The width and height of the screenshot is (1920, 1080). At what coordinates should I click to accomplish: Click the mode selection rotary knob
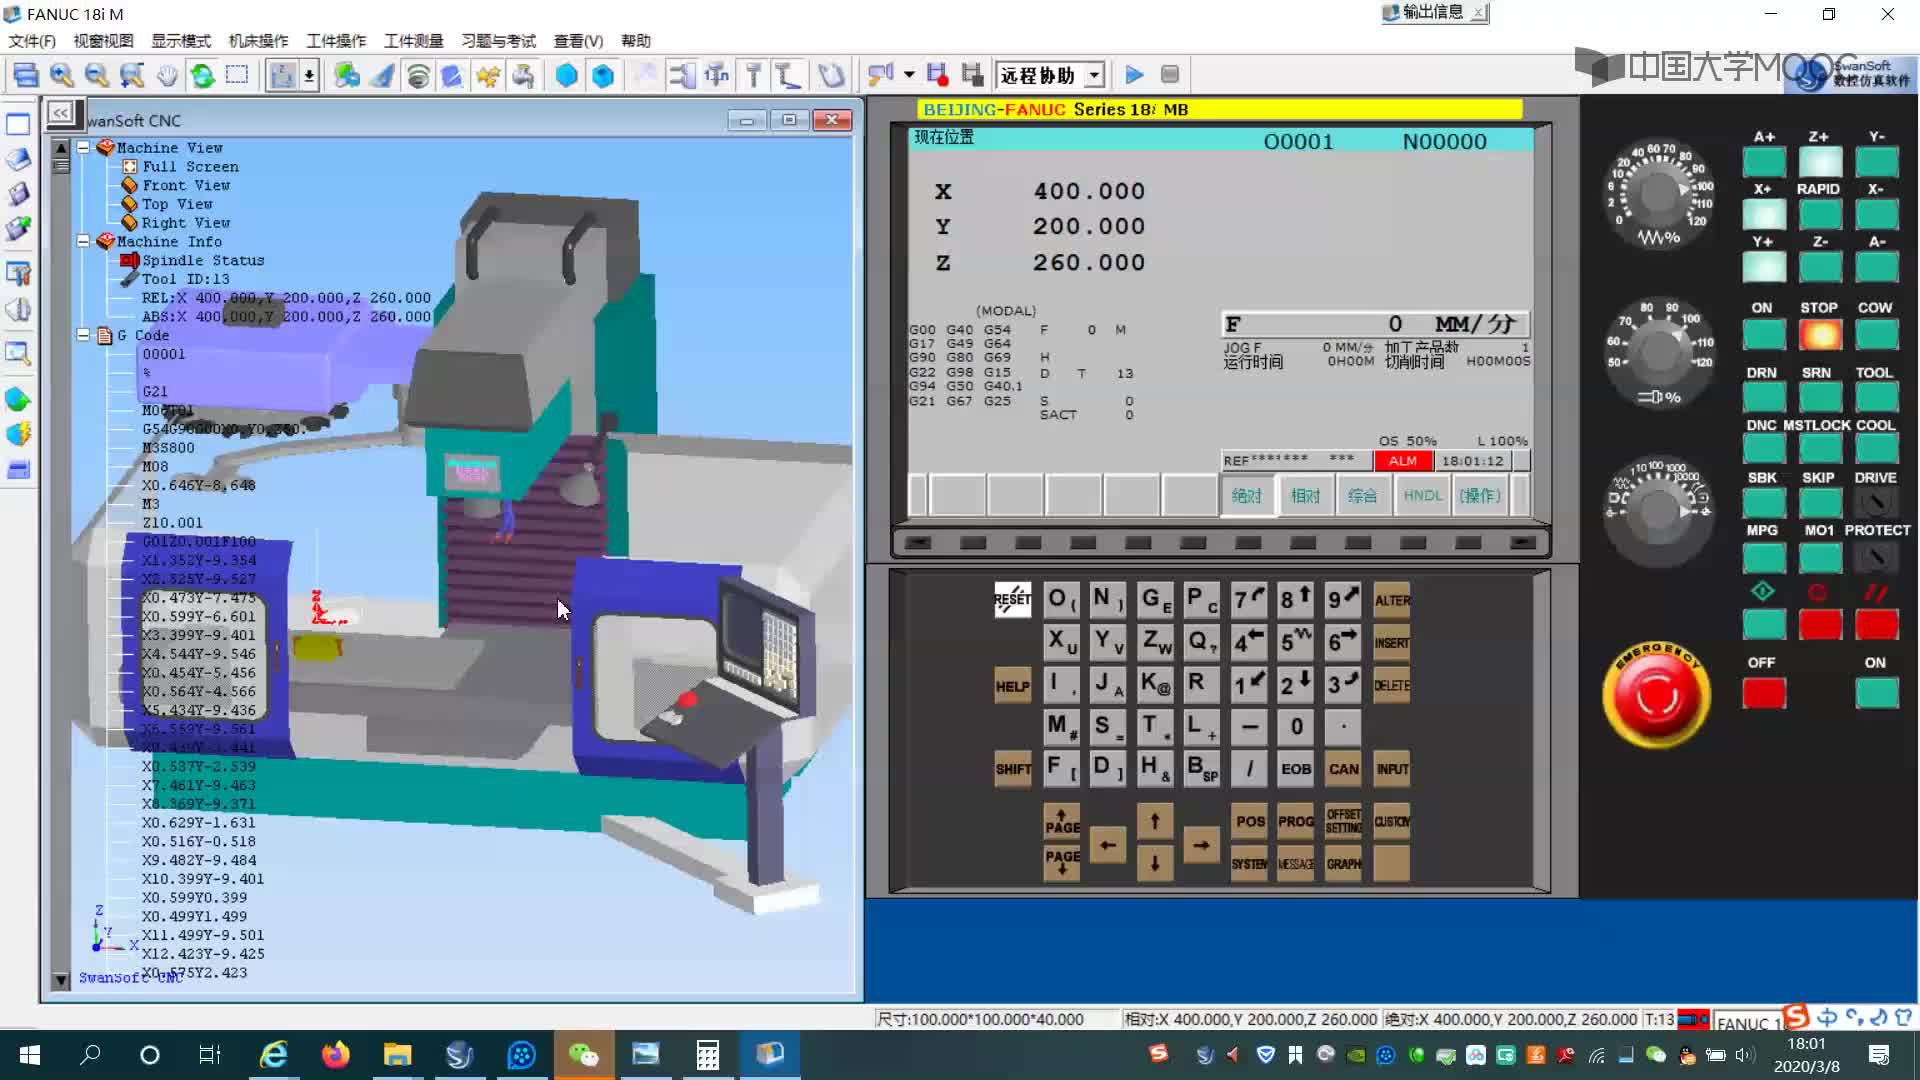point(1659,510)
